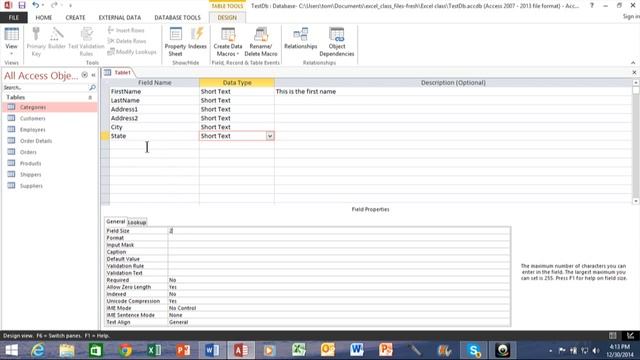Click the LastName field name cell
The height and width of the screenshot is (360, 640).
tap(154, 100)
